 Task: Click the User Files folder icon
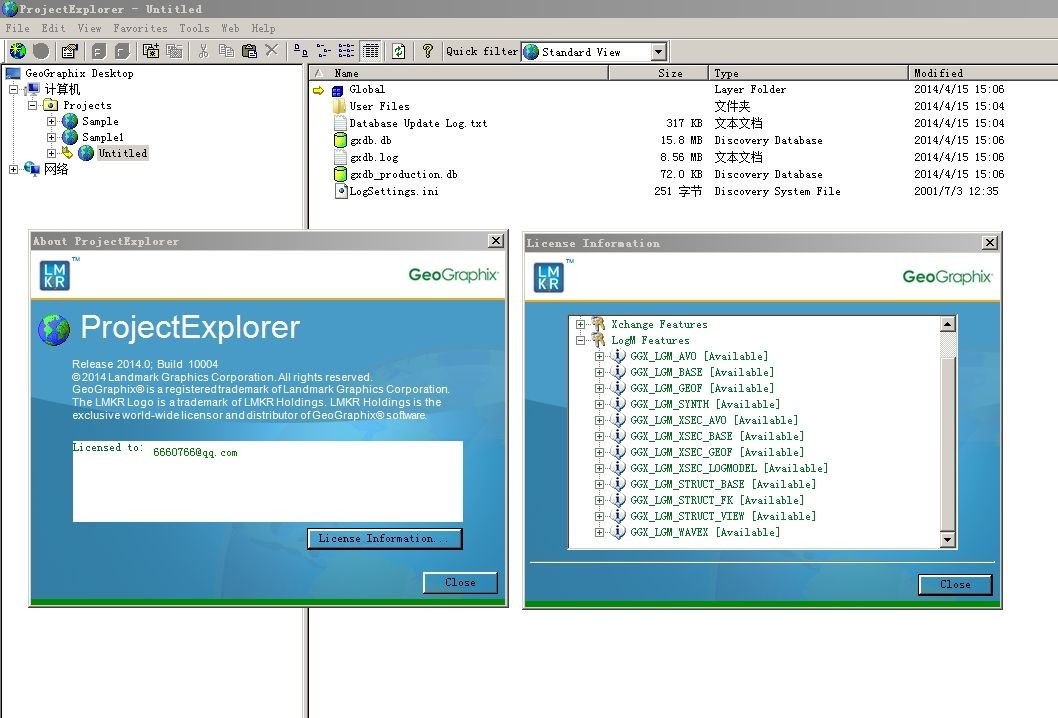pos(339,106)
